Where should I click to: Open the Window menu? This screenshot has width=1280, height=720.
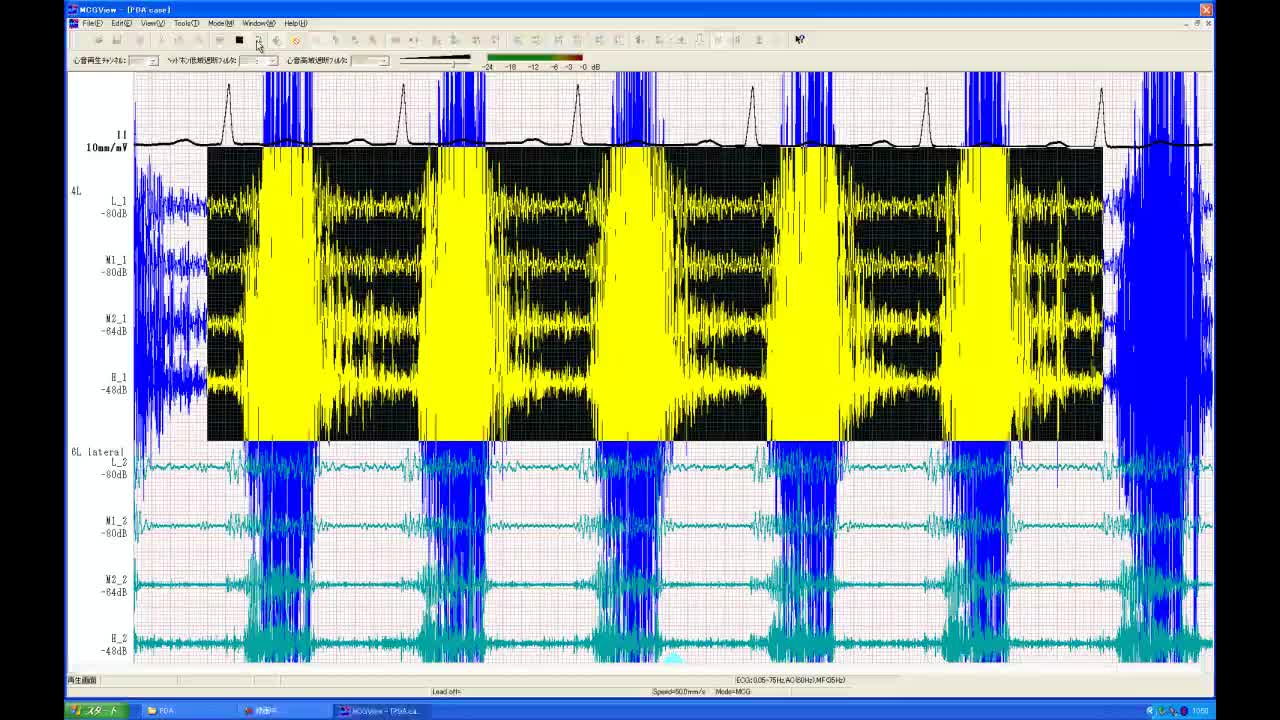[x=258, y=23]
